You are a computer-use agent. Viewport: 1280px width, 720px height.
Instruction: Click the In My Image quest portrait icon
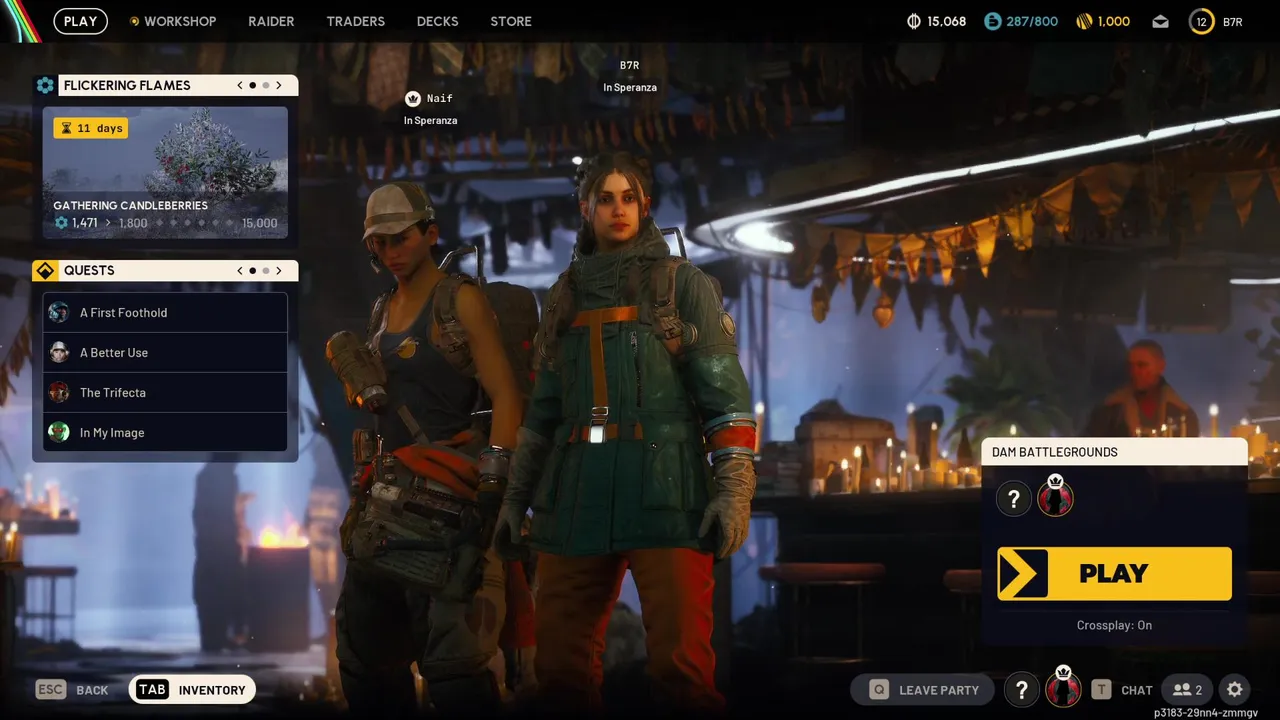click(x=59, y=432)
